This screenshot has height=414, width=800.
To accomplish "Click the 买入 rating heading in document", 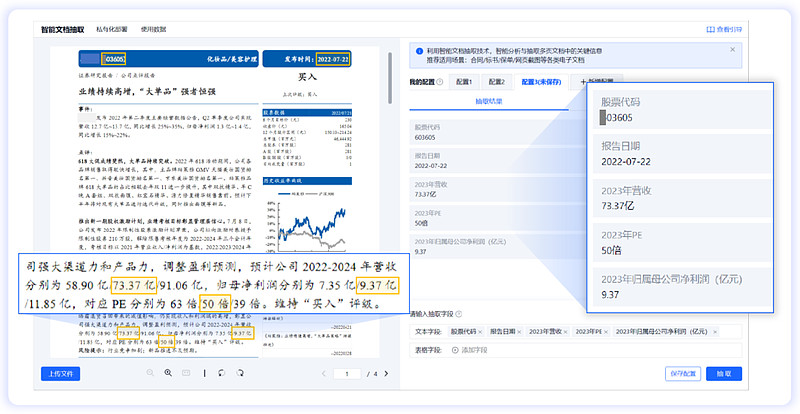I will coord(307,77).
